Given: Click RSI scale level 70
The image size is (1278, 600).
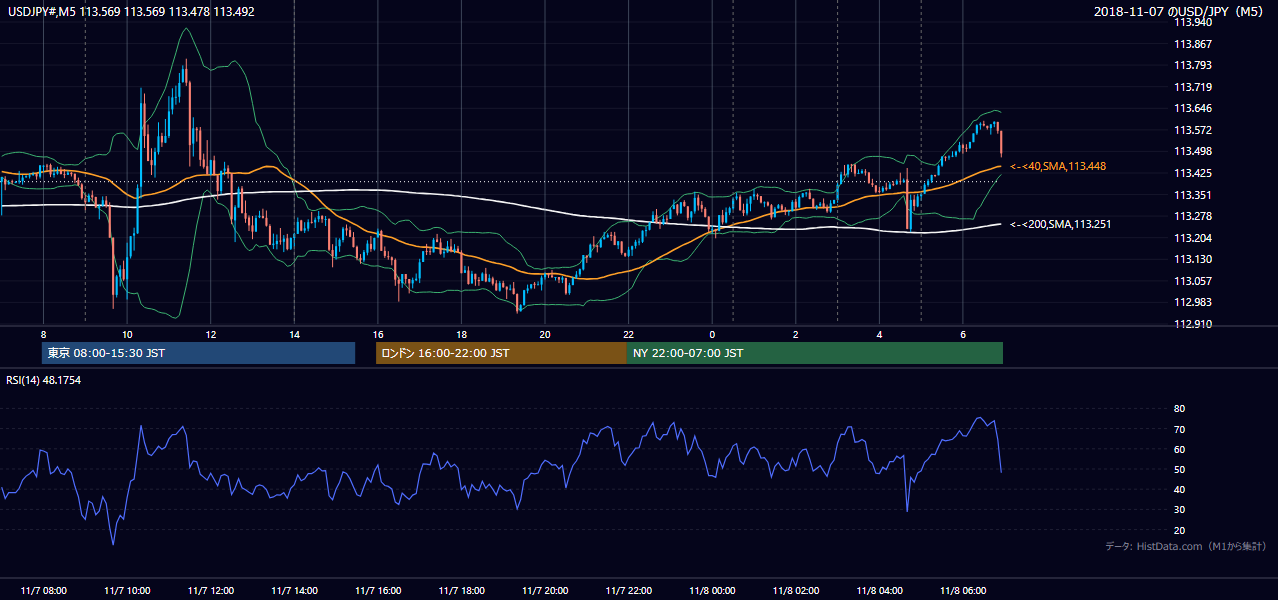Looking at the screenshot, I should pos(1179,429).
